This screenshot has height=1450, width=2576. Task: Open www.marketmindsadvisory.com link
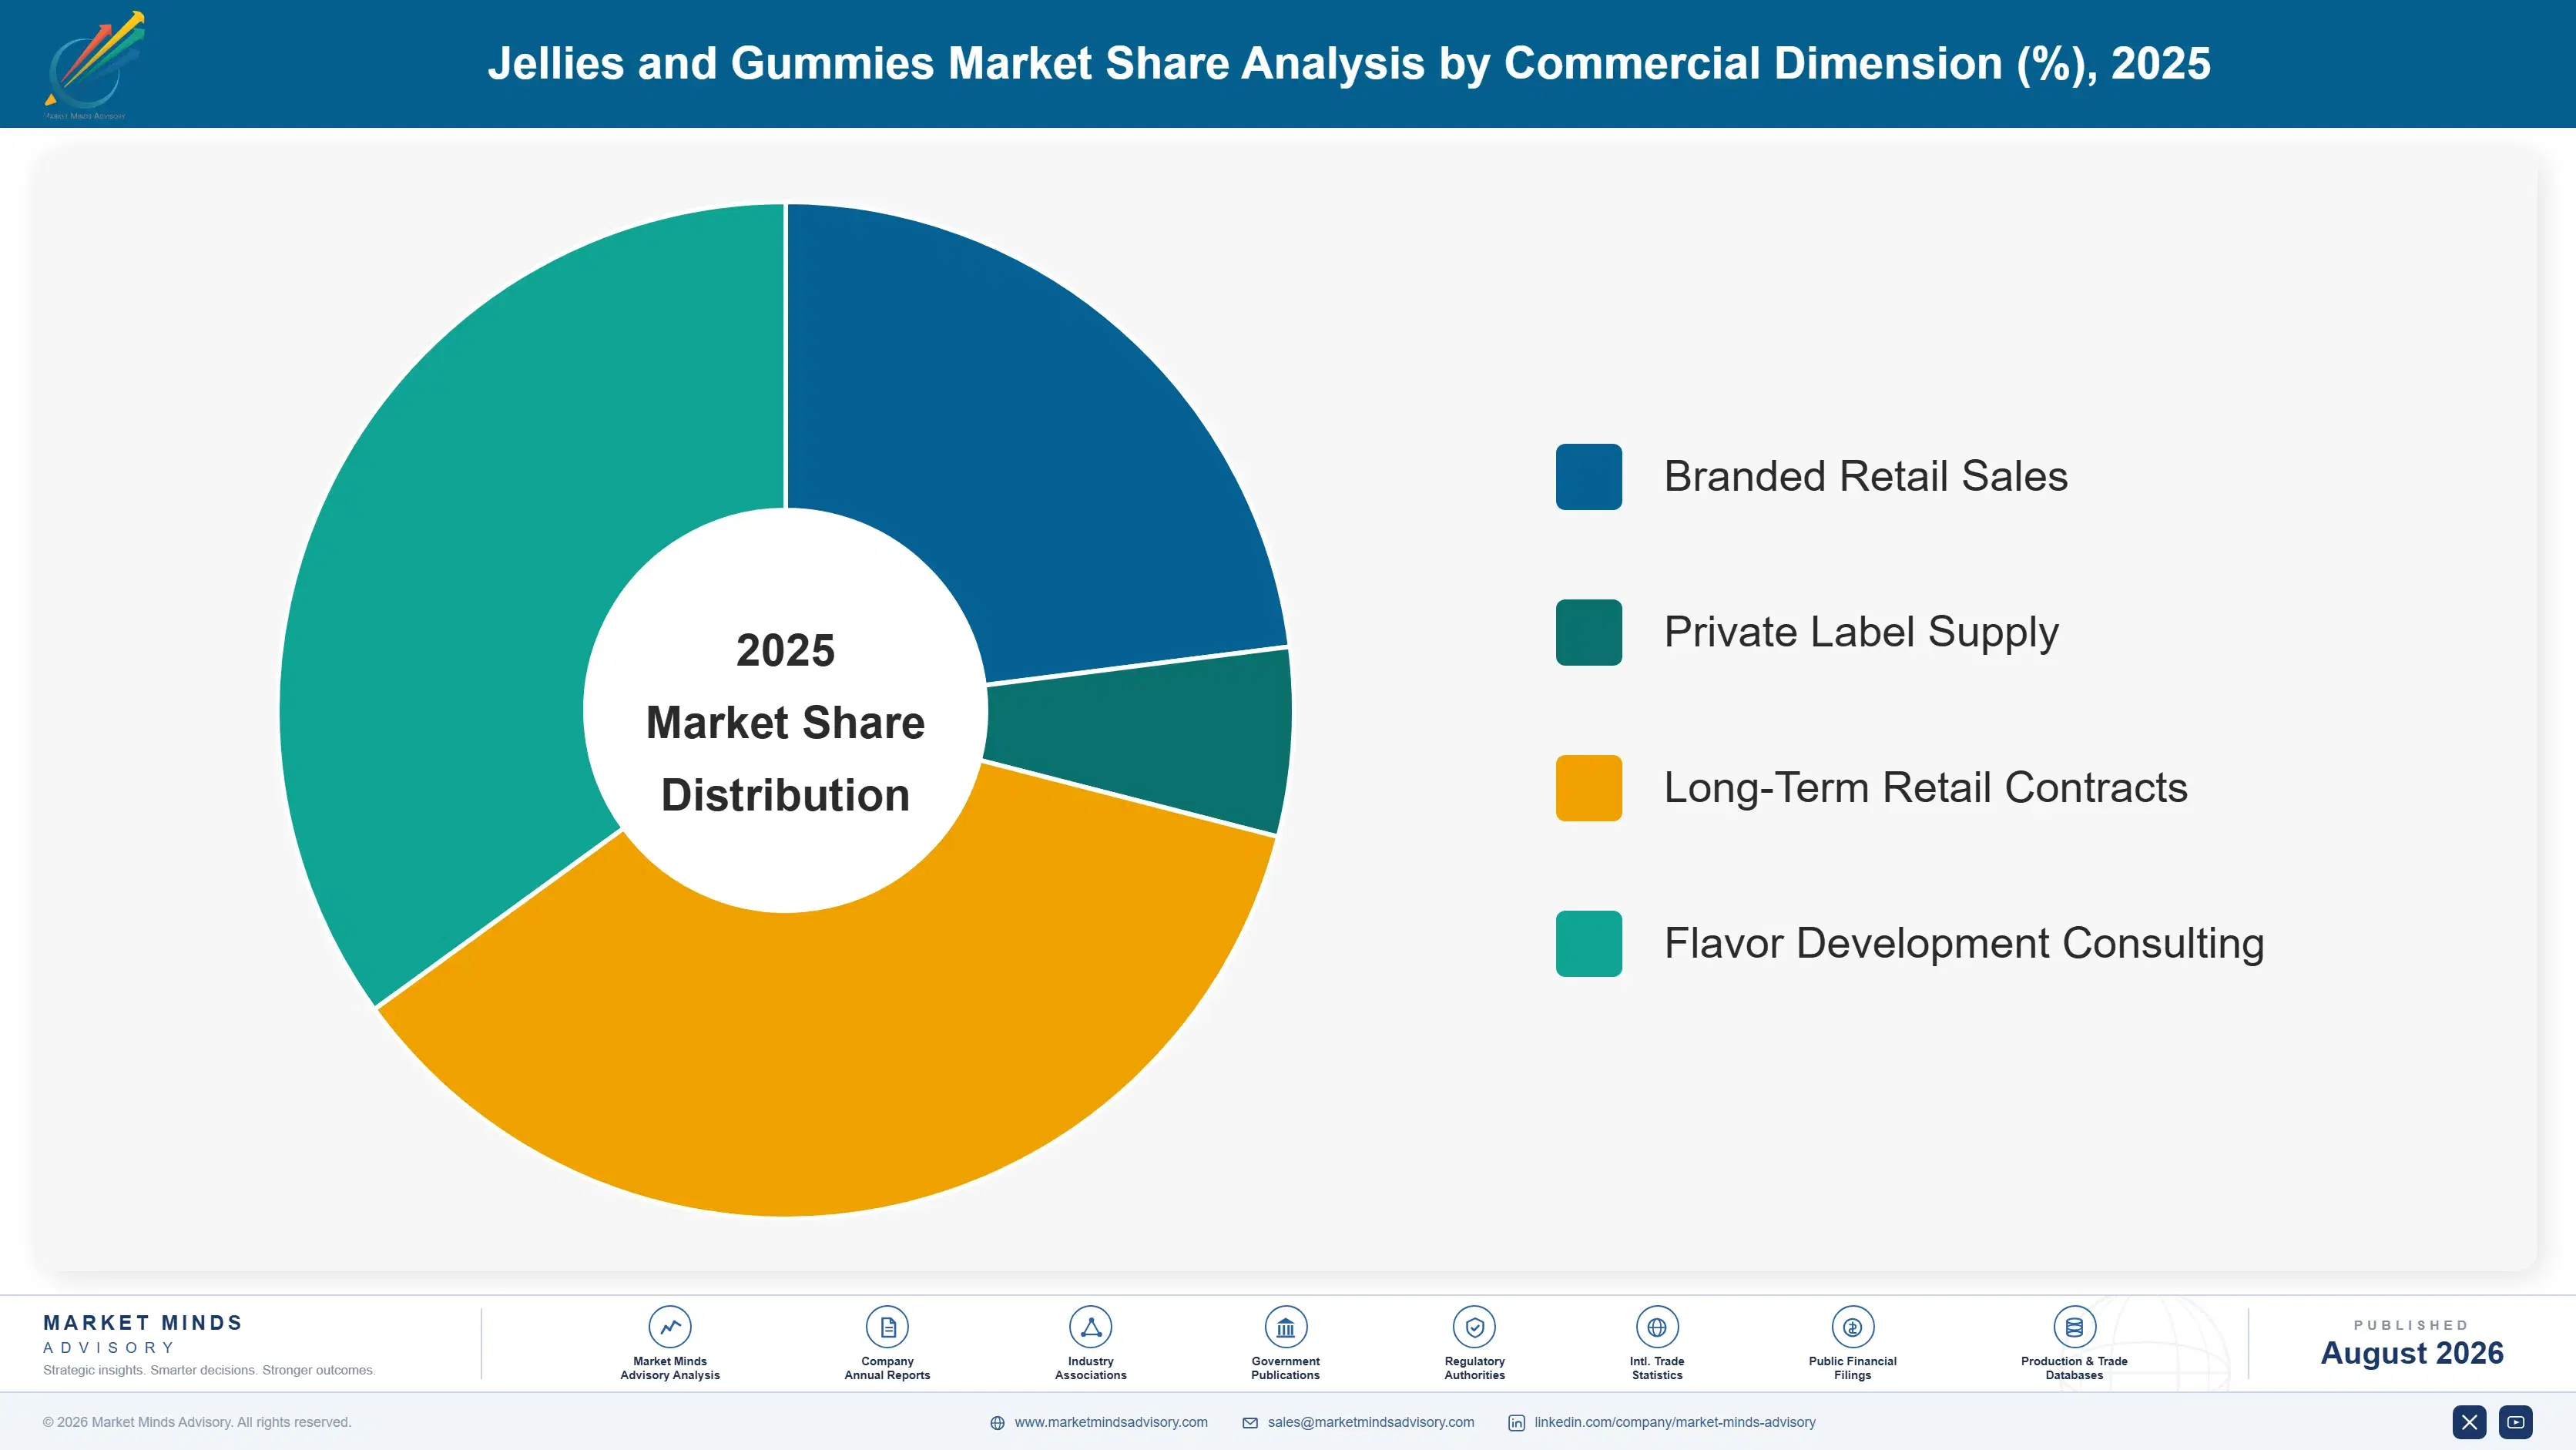click(1111, 1422)
